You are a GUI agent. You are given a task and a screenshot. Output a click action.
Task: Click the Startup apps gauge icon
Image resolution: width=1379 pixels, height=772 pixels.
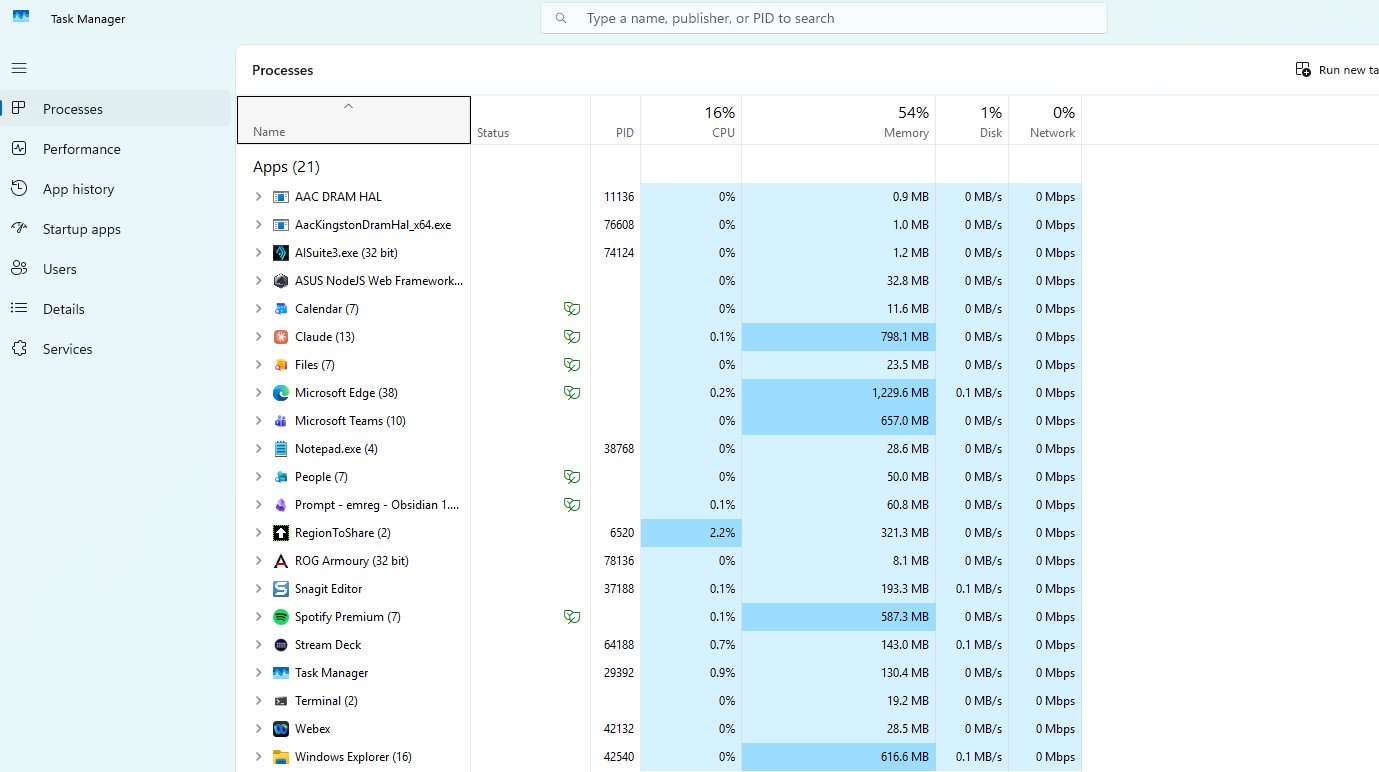coord(19,228)
